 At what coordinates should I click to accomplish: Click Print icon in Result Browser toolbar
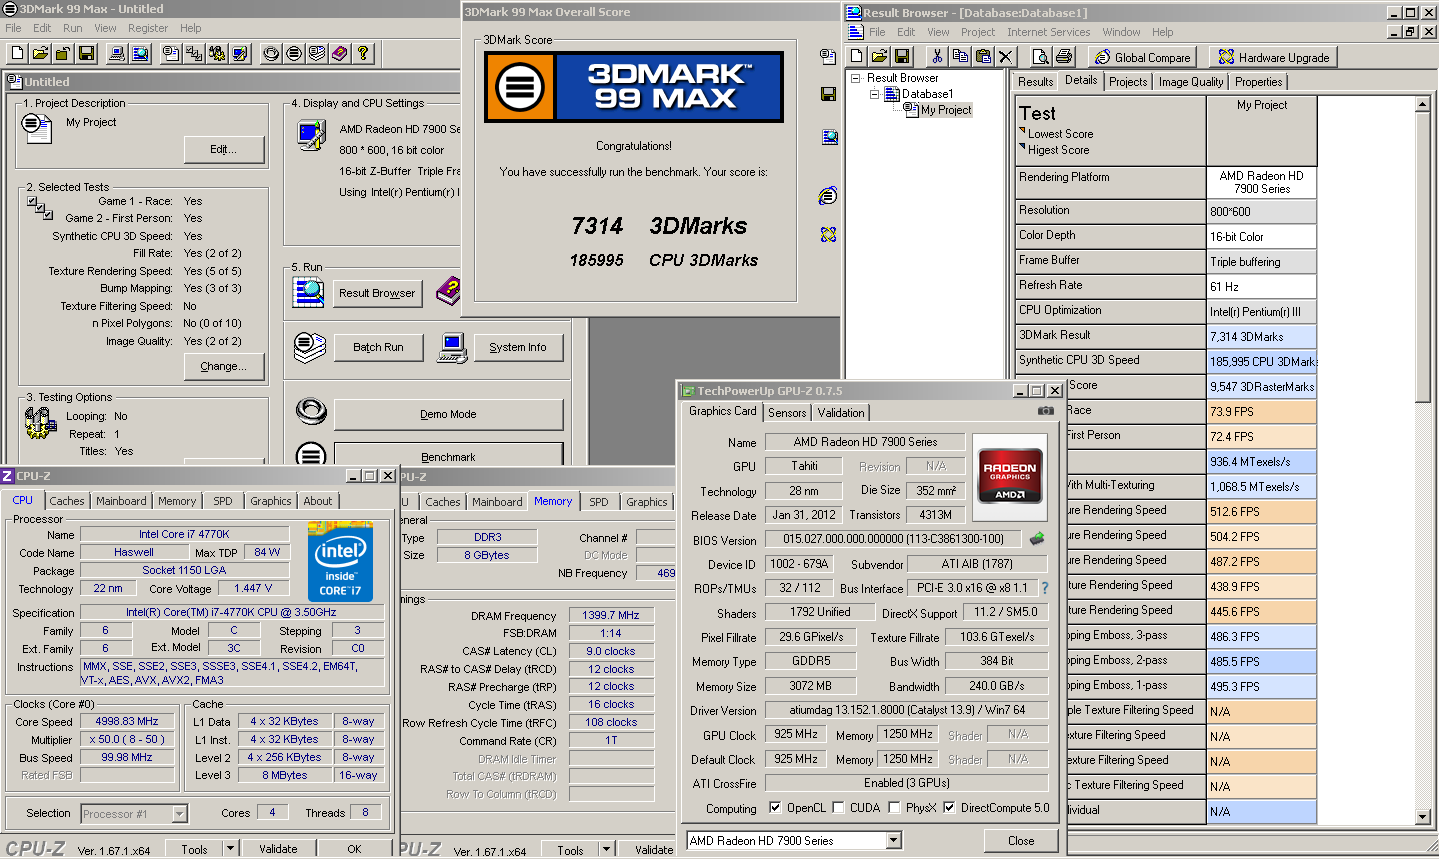pos(1064,57)
